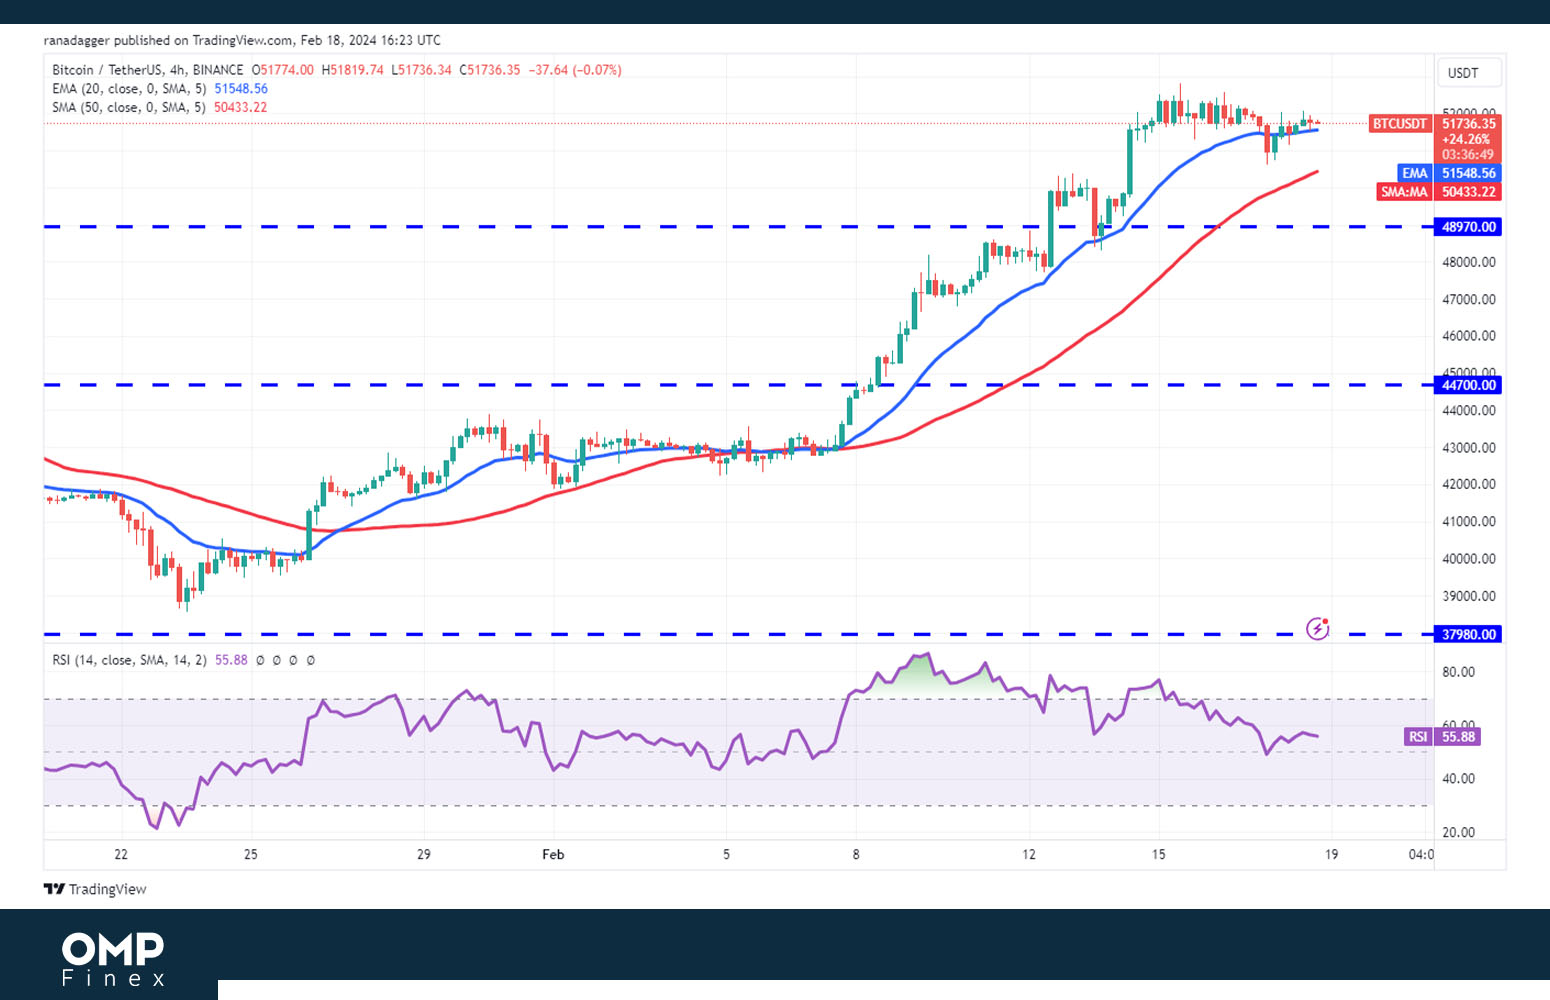Image resolution: width=1550 pixels, height=1000 pixels.
Task: Click the 48970.00 level price tag
Action: (1468, 227)
